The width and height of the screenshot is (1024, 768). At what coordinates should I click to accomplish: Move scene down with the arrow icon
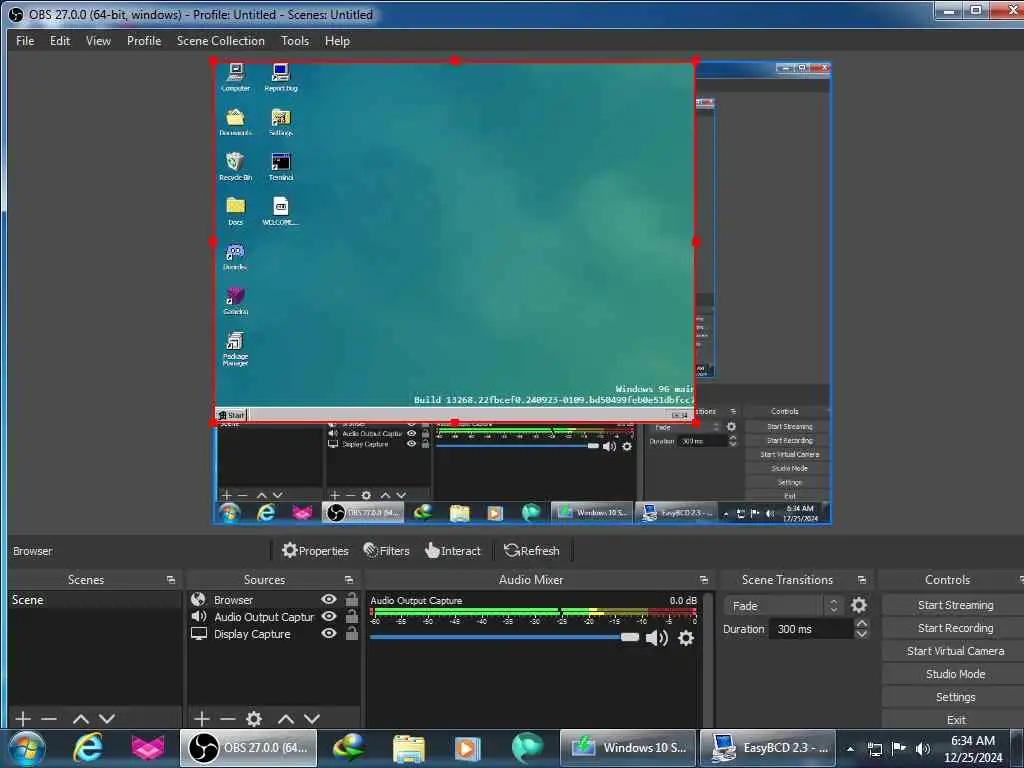(107, 719)
